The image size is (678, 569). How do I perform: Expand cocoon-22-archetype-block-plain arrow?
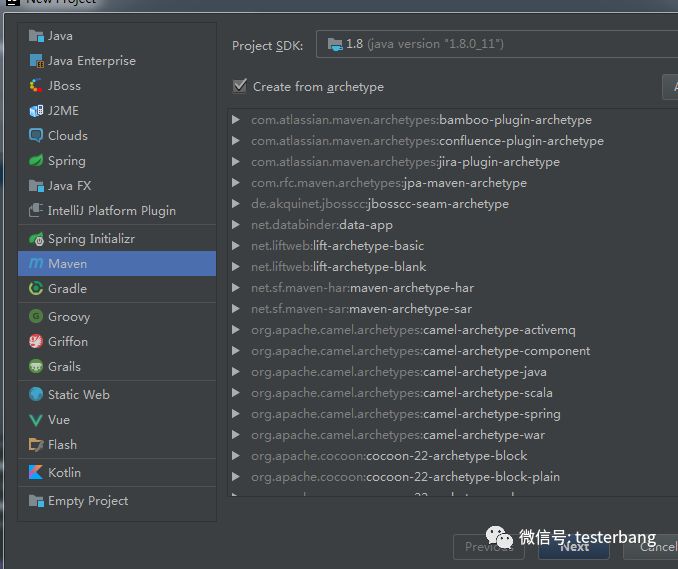(x=236, y=477)
